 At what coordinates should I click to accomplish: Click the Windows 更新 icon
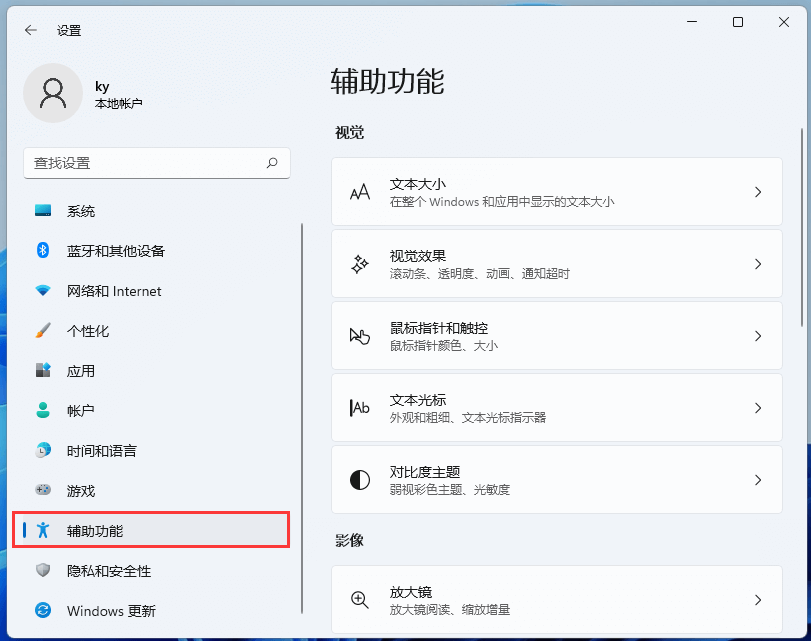[x=43, y=611]
